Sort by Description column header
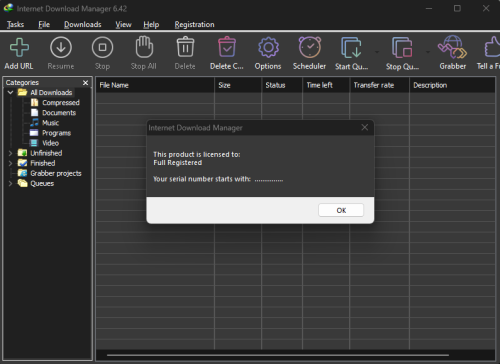This screenshot has height=364, width=500. [x=452, y=85]
